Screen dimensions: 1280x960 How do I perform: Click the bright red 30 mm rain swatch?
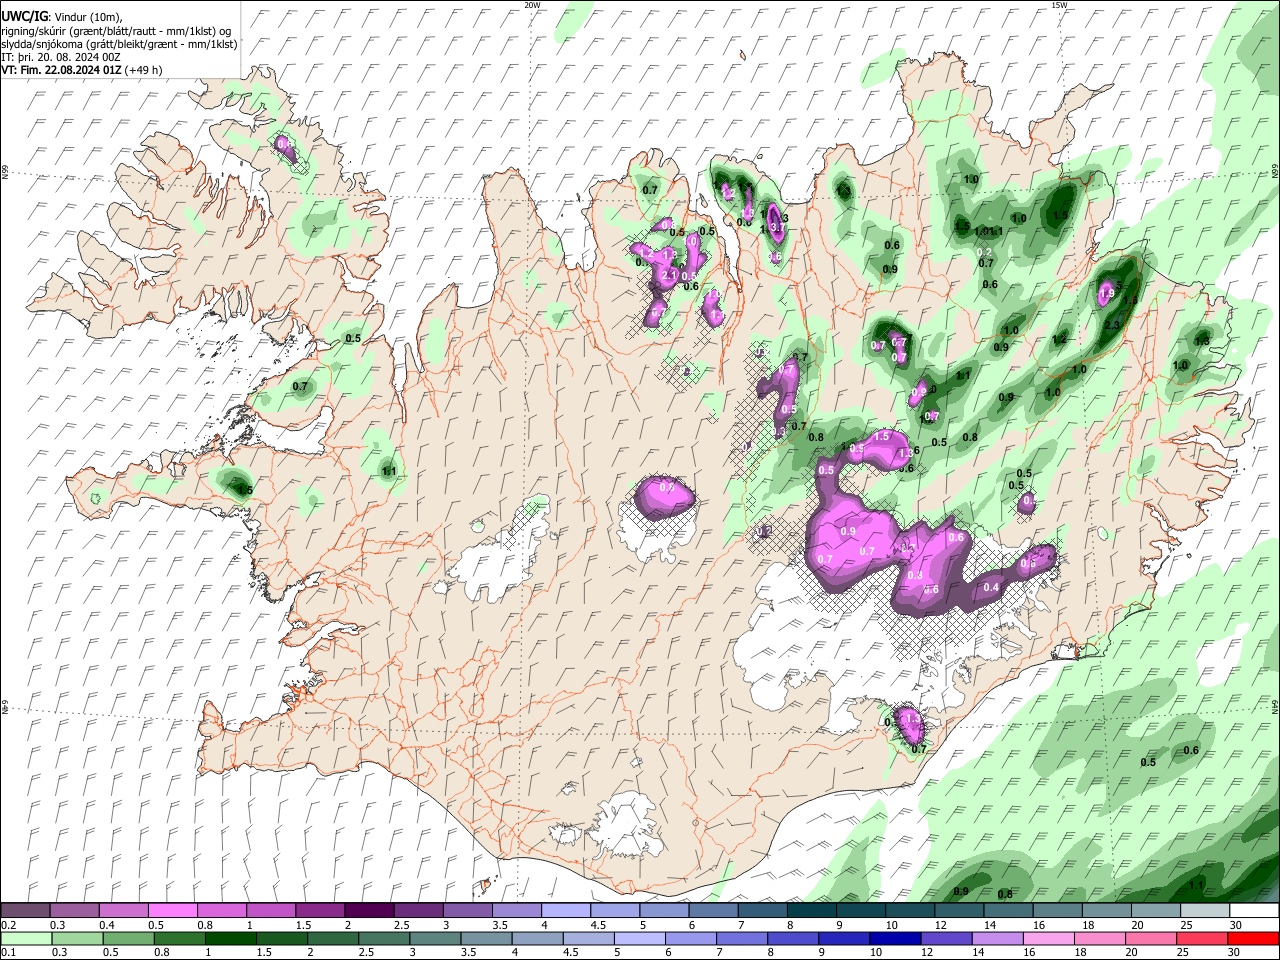[x=1254, y=938]
